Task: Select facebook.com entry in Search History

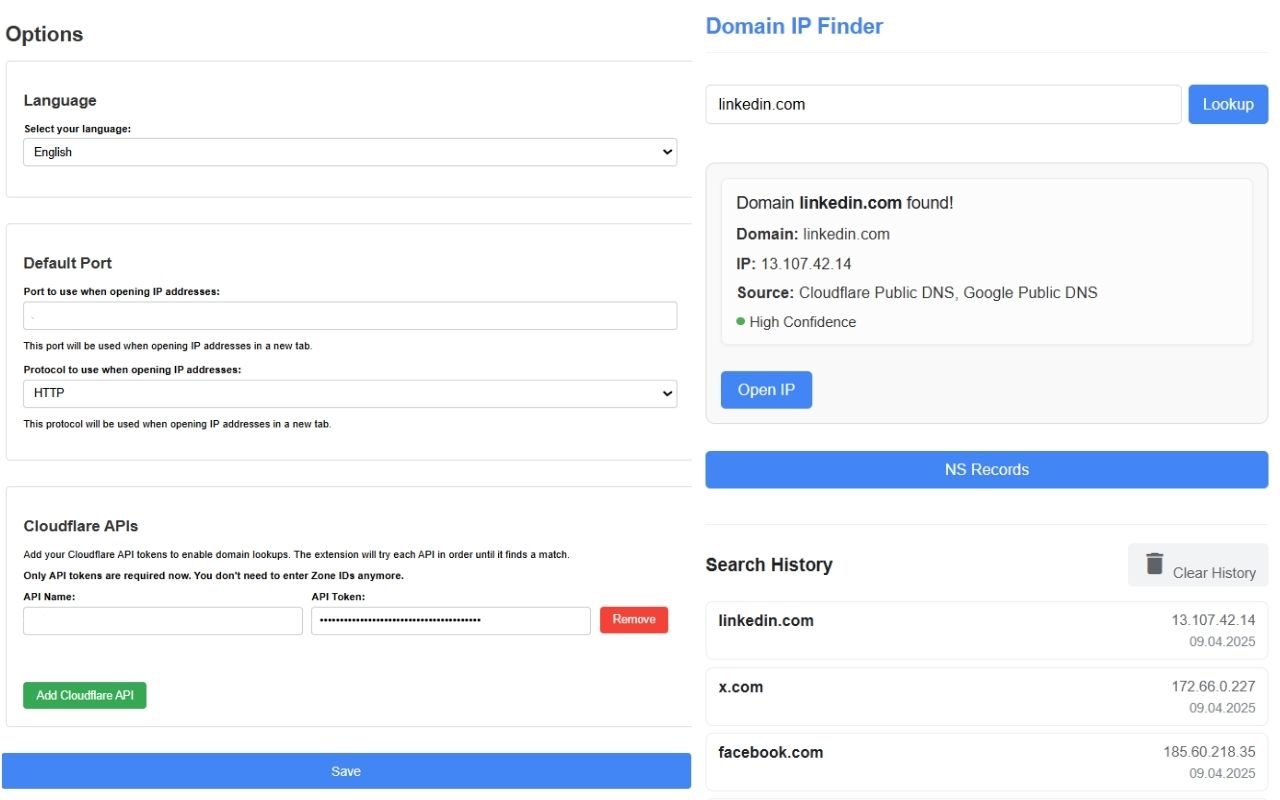Action: 986,763
